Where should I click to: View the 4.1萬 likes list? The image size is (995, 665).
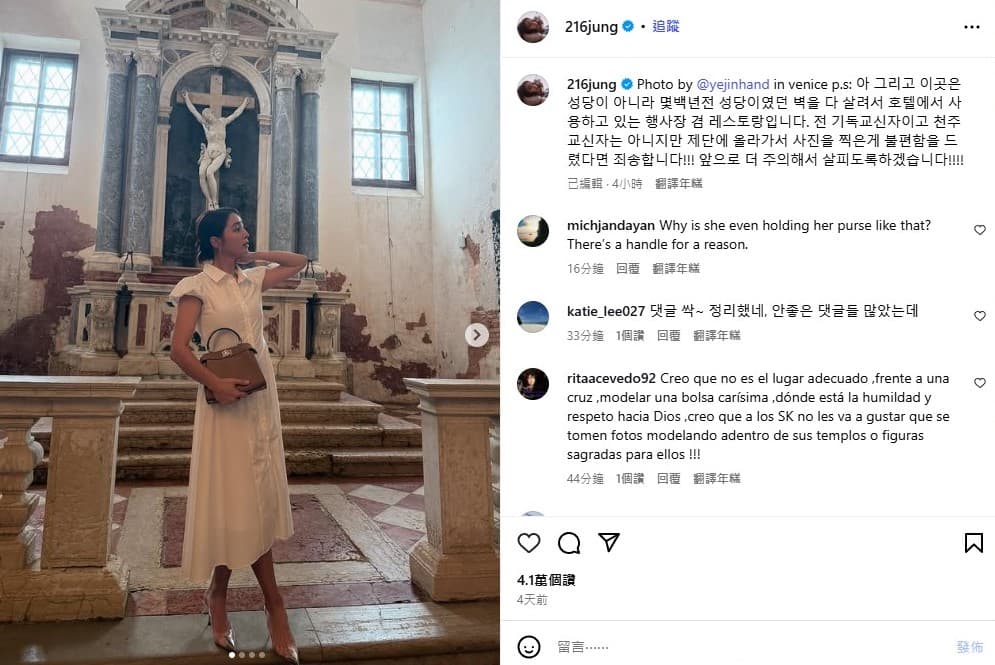(546, 580)
